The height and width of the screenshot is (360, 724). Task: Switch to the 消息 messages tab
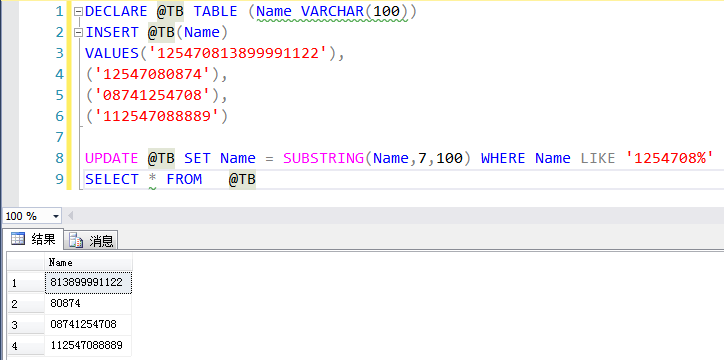pos(91,240)
